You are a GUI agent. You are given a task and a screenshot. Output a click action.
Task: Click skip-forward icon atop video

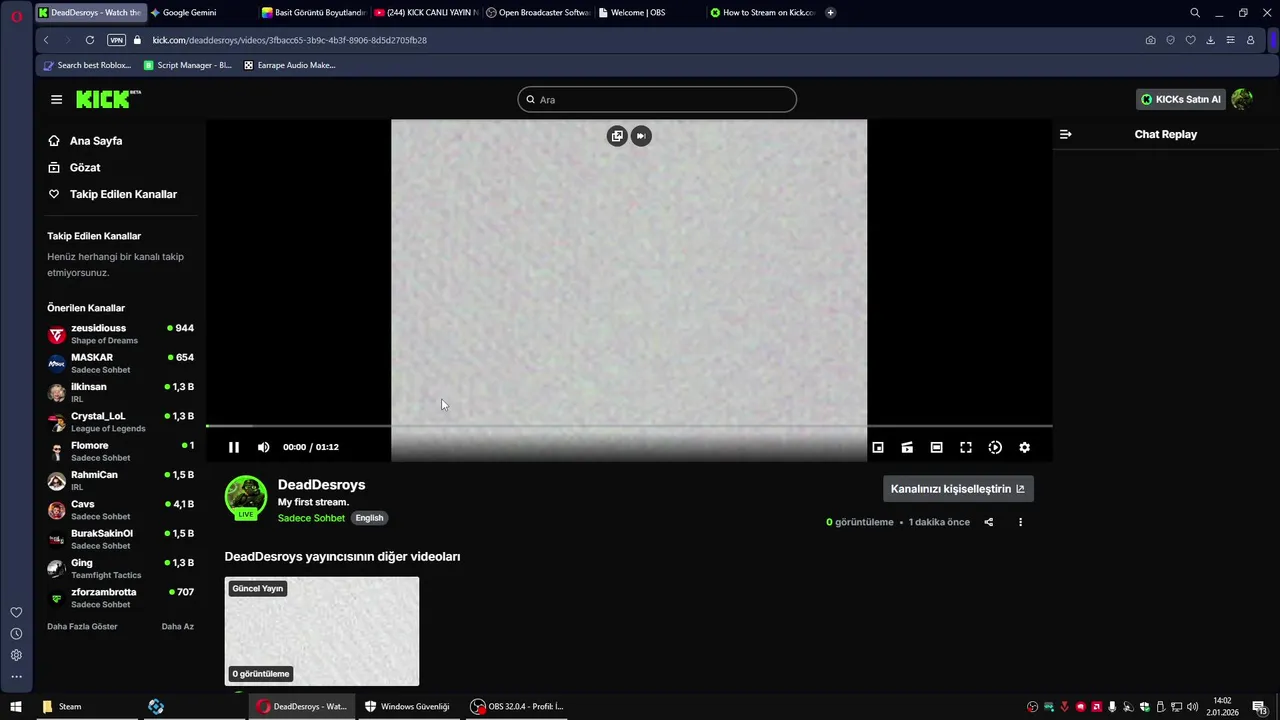pos(641,136)
